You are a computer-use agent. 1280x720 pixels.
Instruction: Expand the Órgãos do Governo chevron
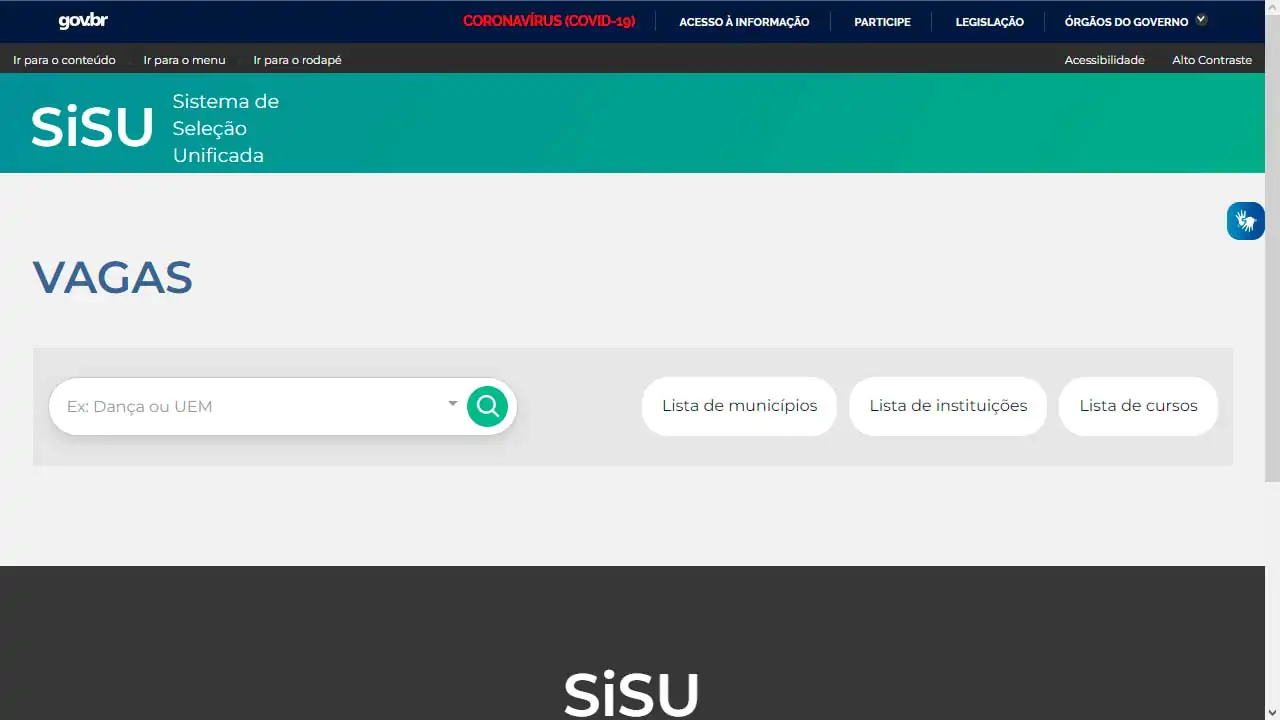point(1201,20)
